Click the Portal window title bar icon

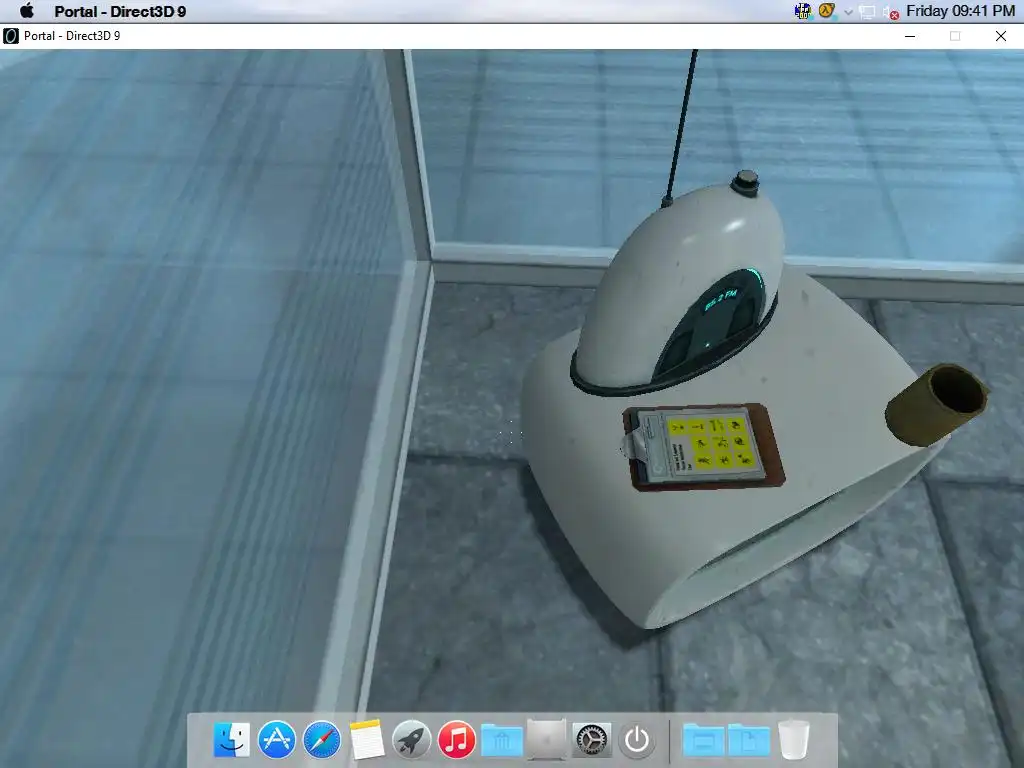[10, 36]
